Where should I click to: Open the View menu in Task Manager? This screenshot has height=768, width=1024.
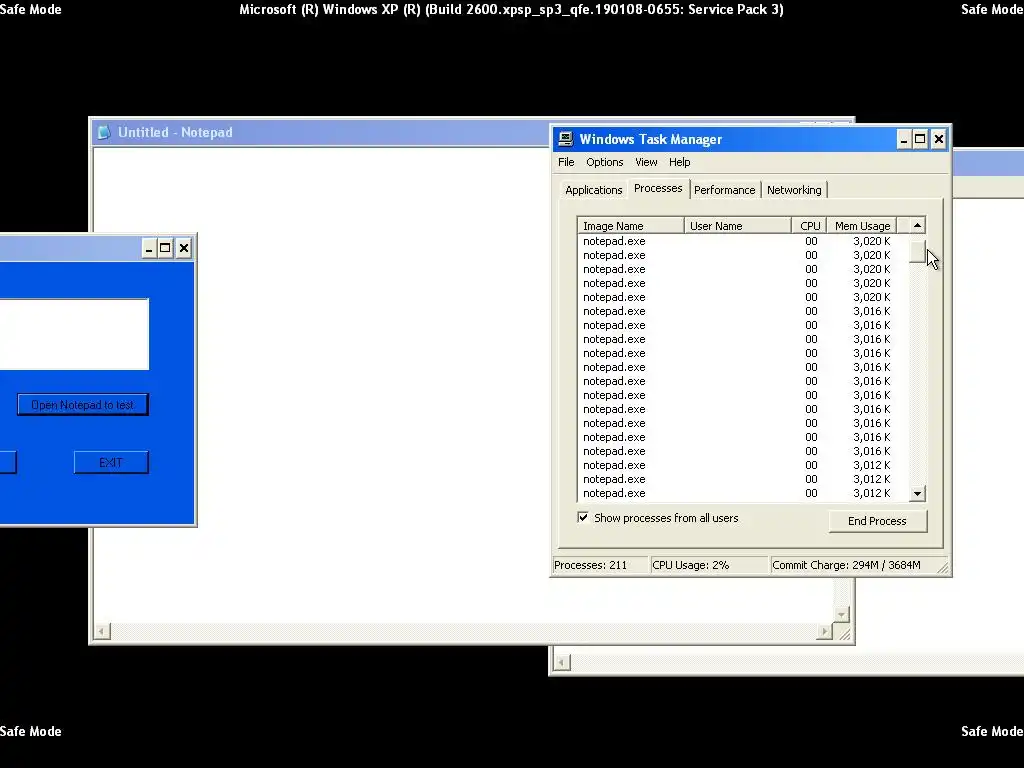(646, 162)
